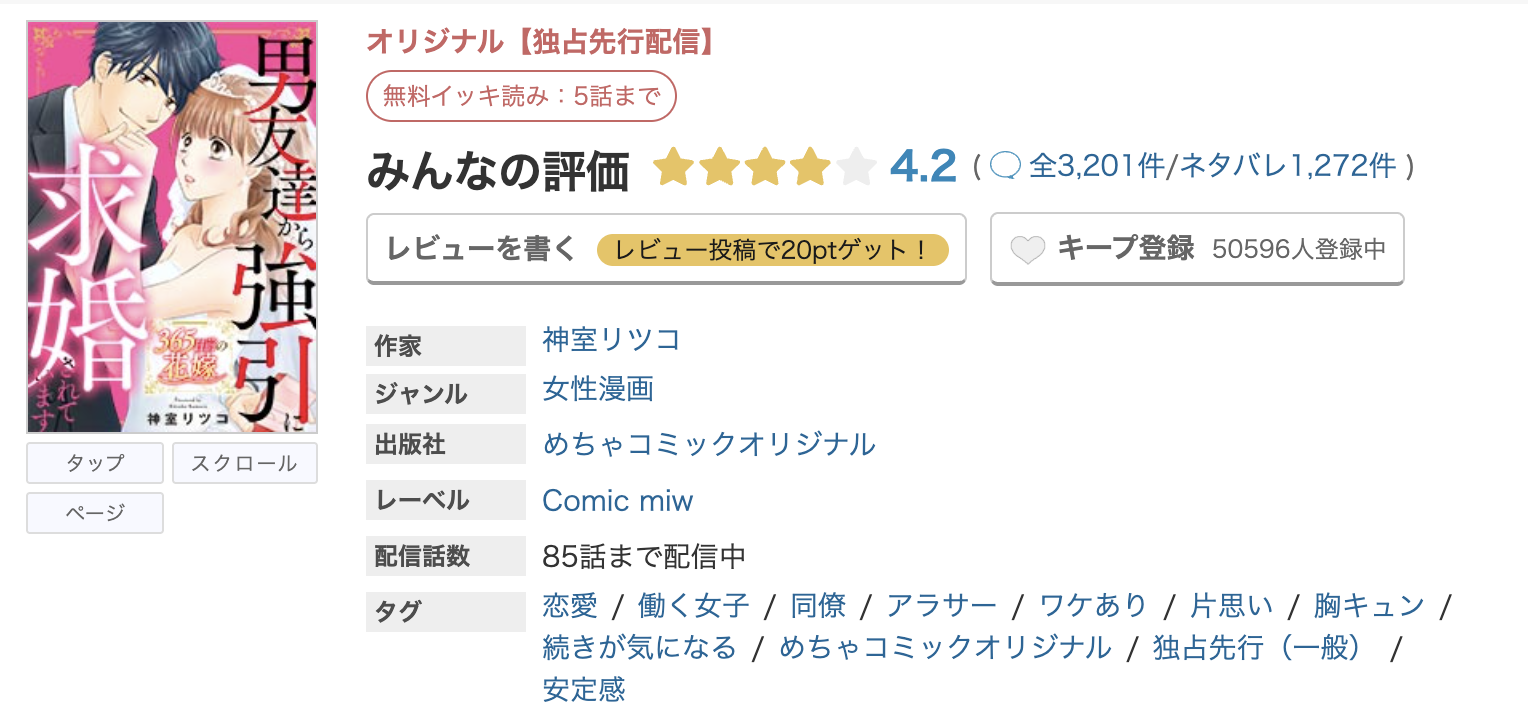Click the fourth gold rating star
Screen dimensions: 1528x728
click(810, 167)
